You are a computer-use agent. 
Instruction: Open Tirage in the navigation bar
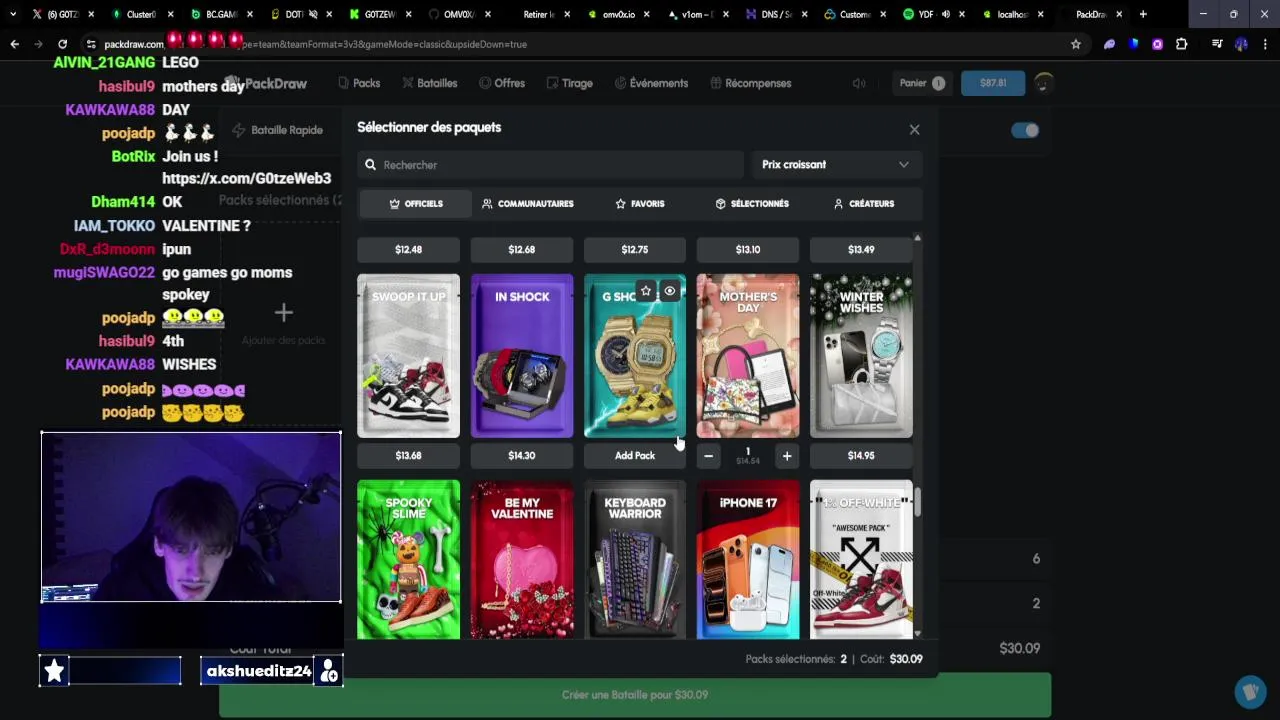click(x=570, y=83)
